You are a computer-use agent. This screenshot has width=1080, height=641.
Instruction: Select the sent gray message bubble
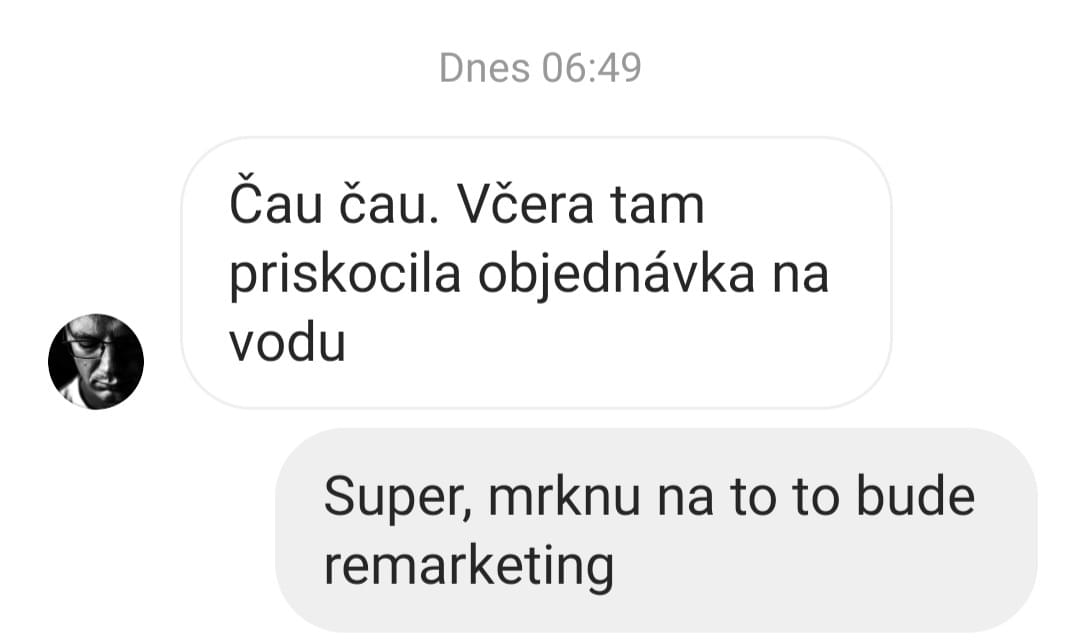point(656,530)
